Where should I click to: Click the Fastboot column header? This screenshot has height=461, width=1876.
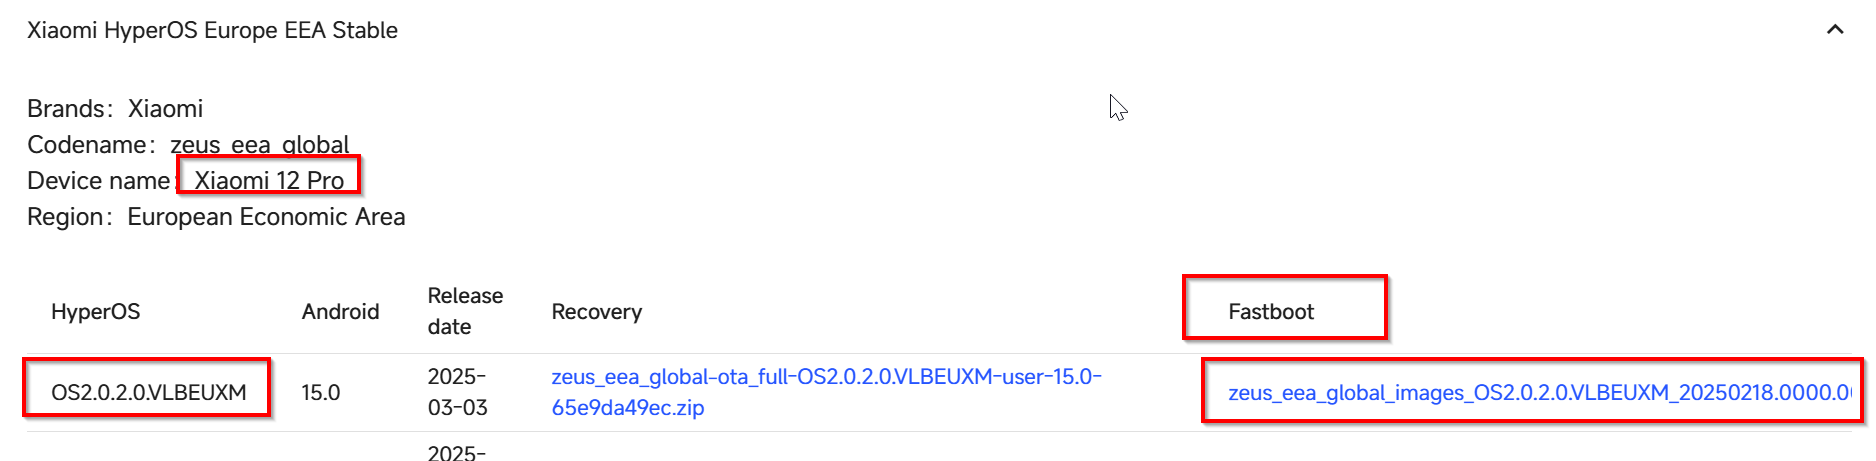pos(1270,312)
